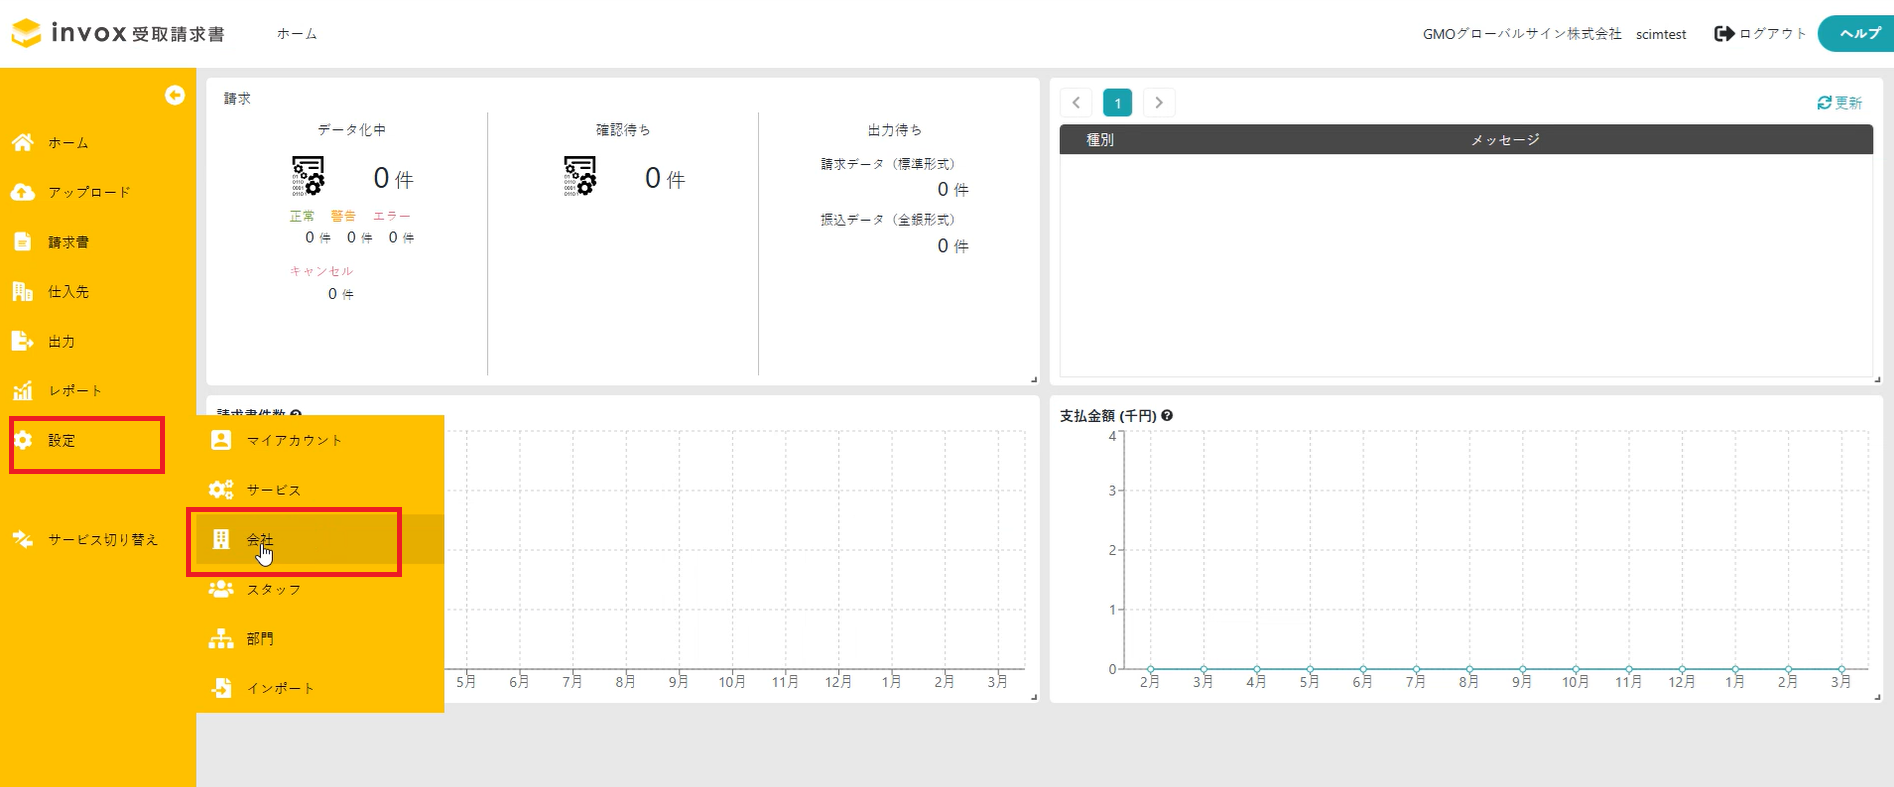Click the サービス切り替え switch icon in the sidebar

[22, 539]
